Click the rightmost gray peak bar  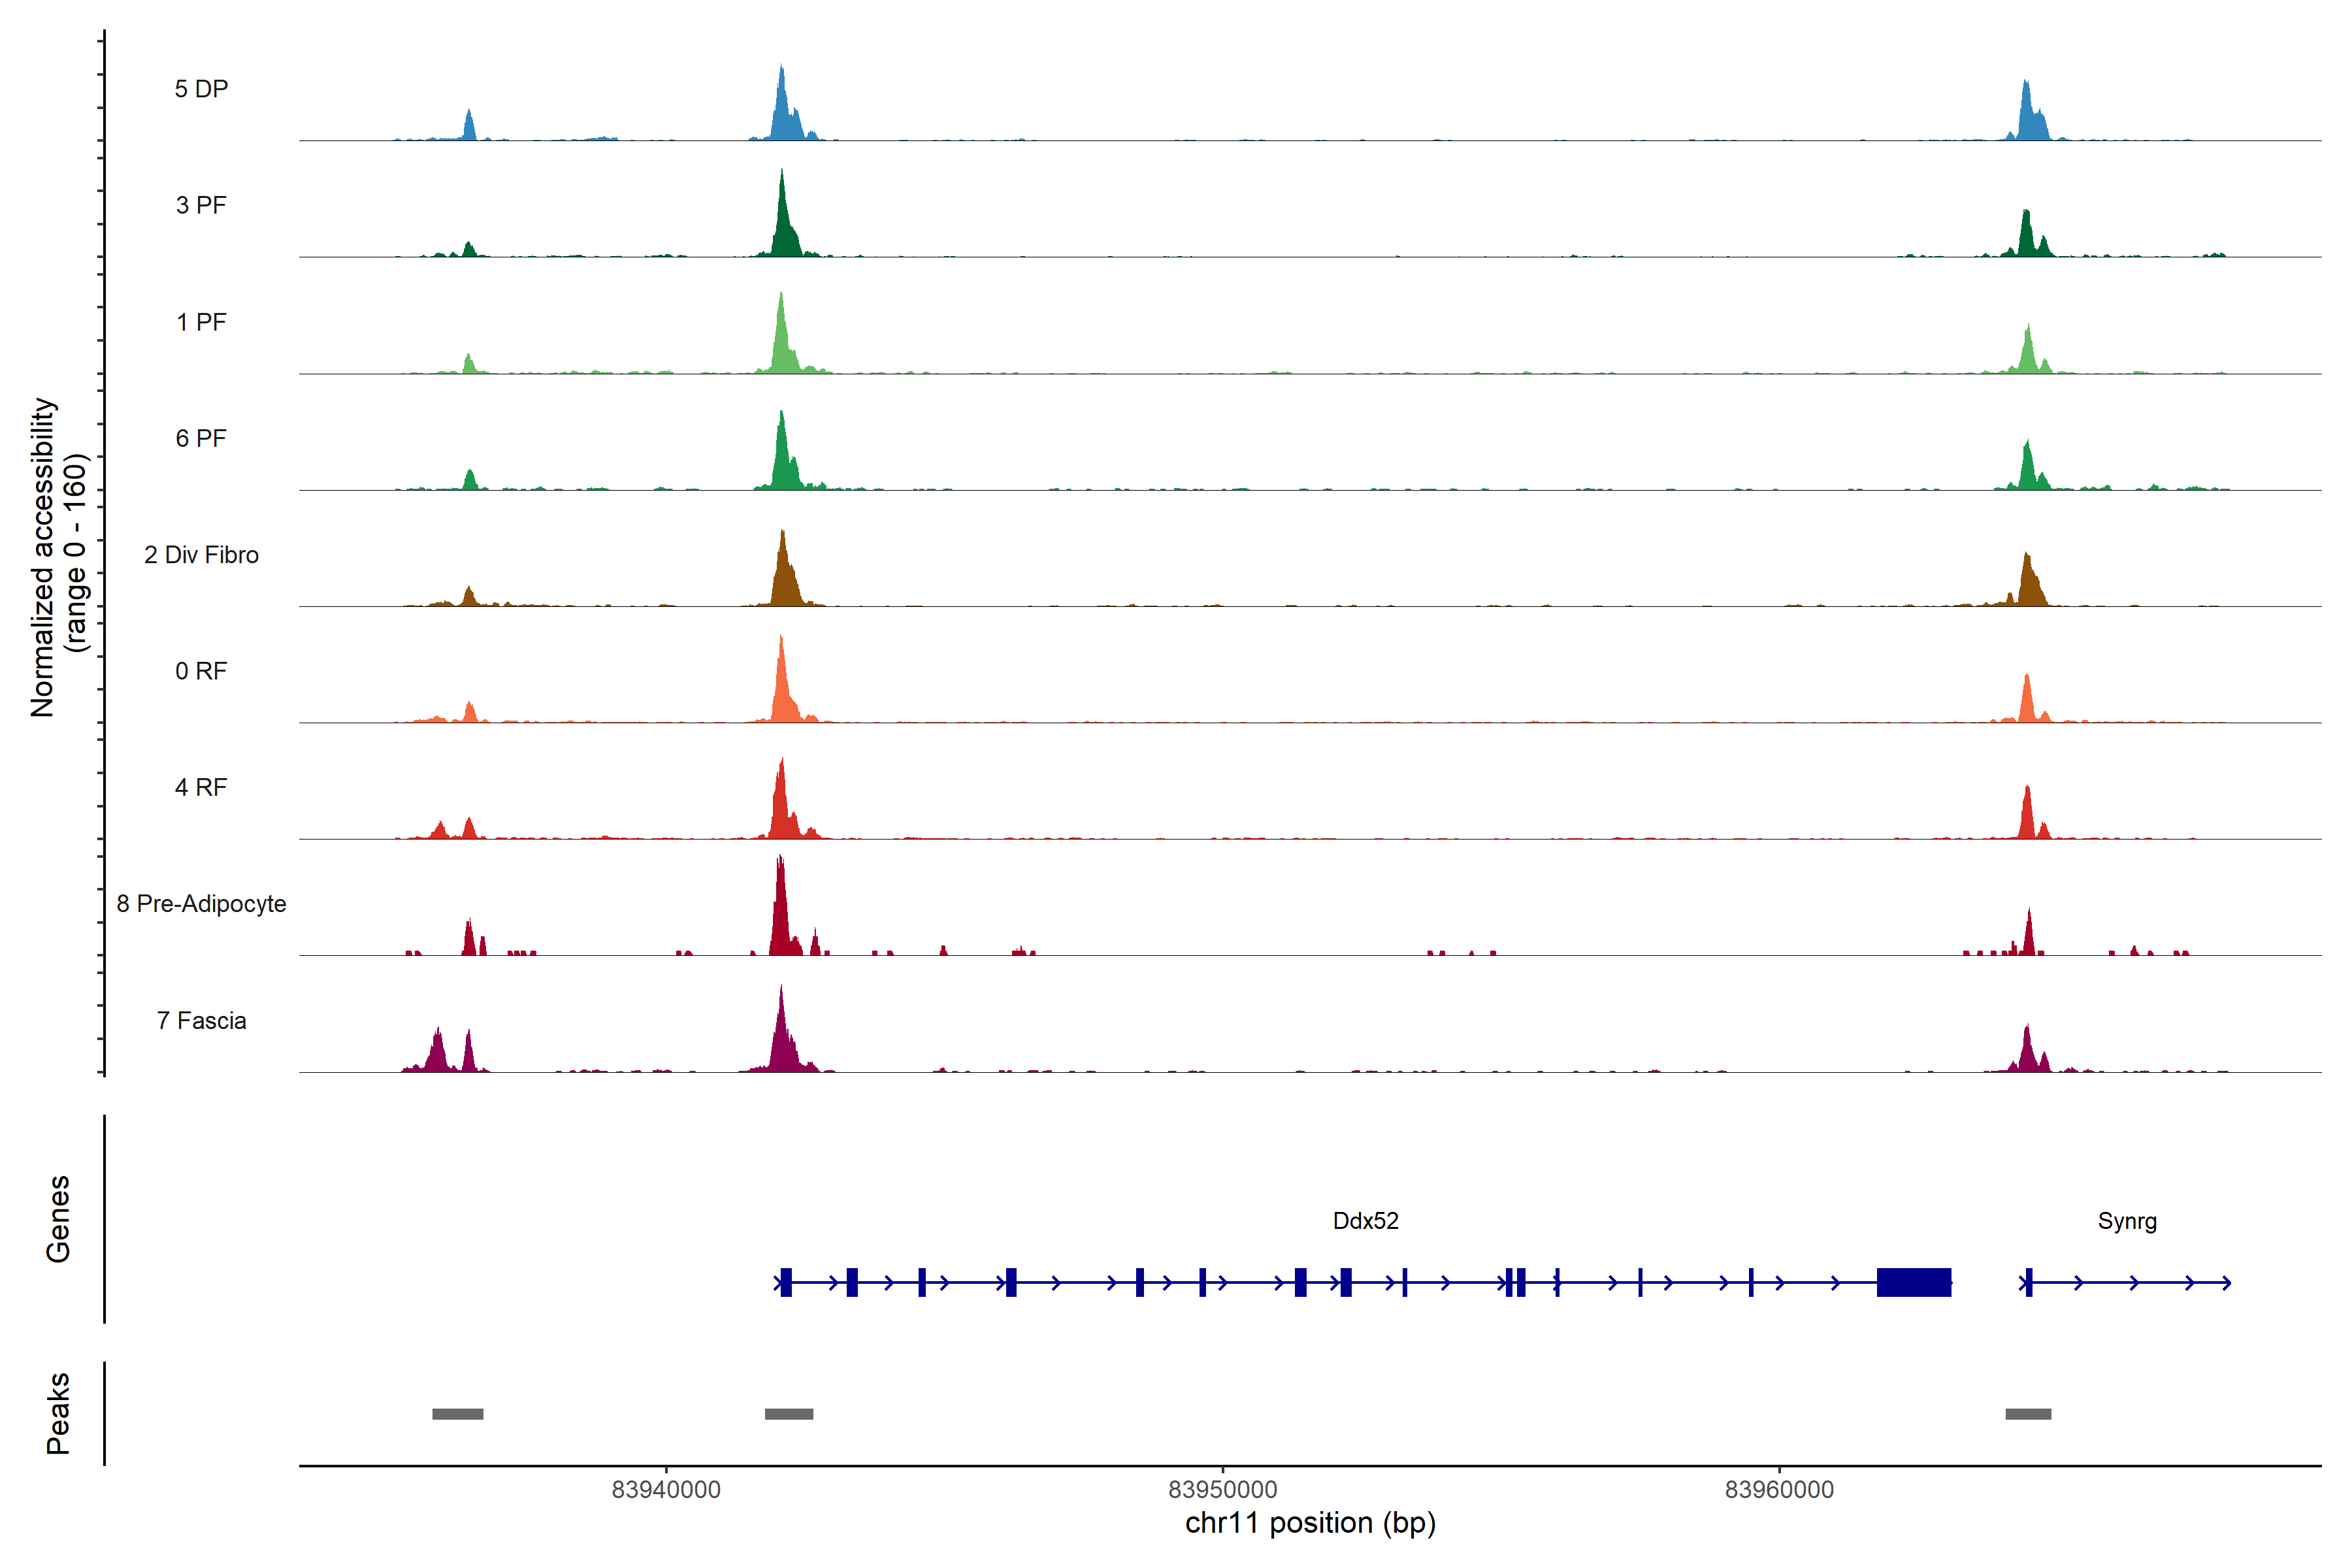[2028, 1413]
